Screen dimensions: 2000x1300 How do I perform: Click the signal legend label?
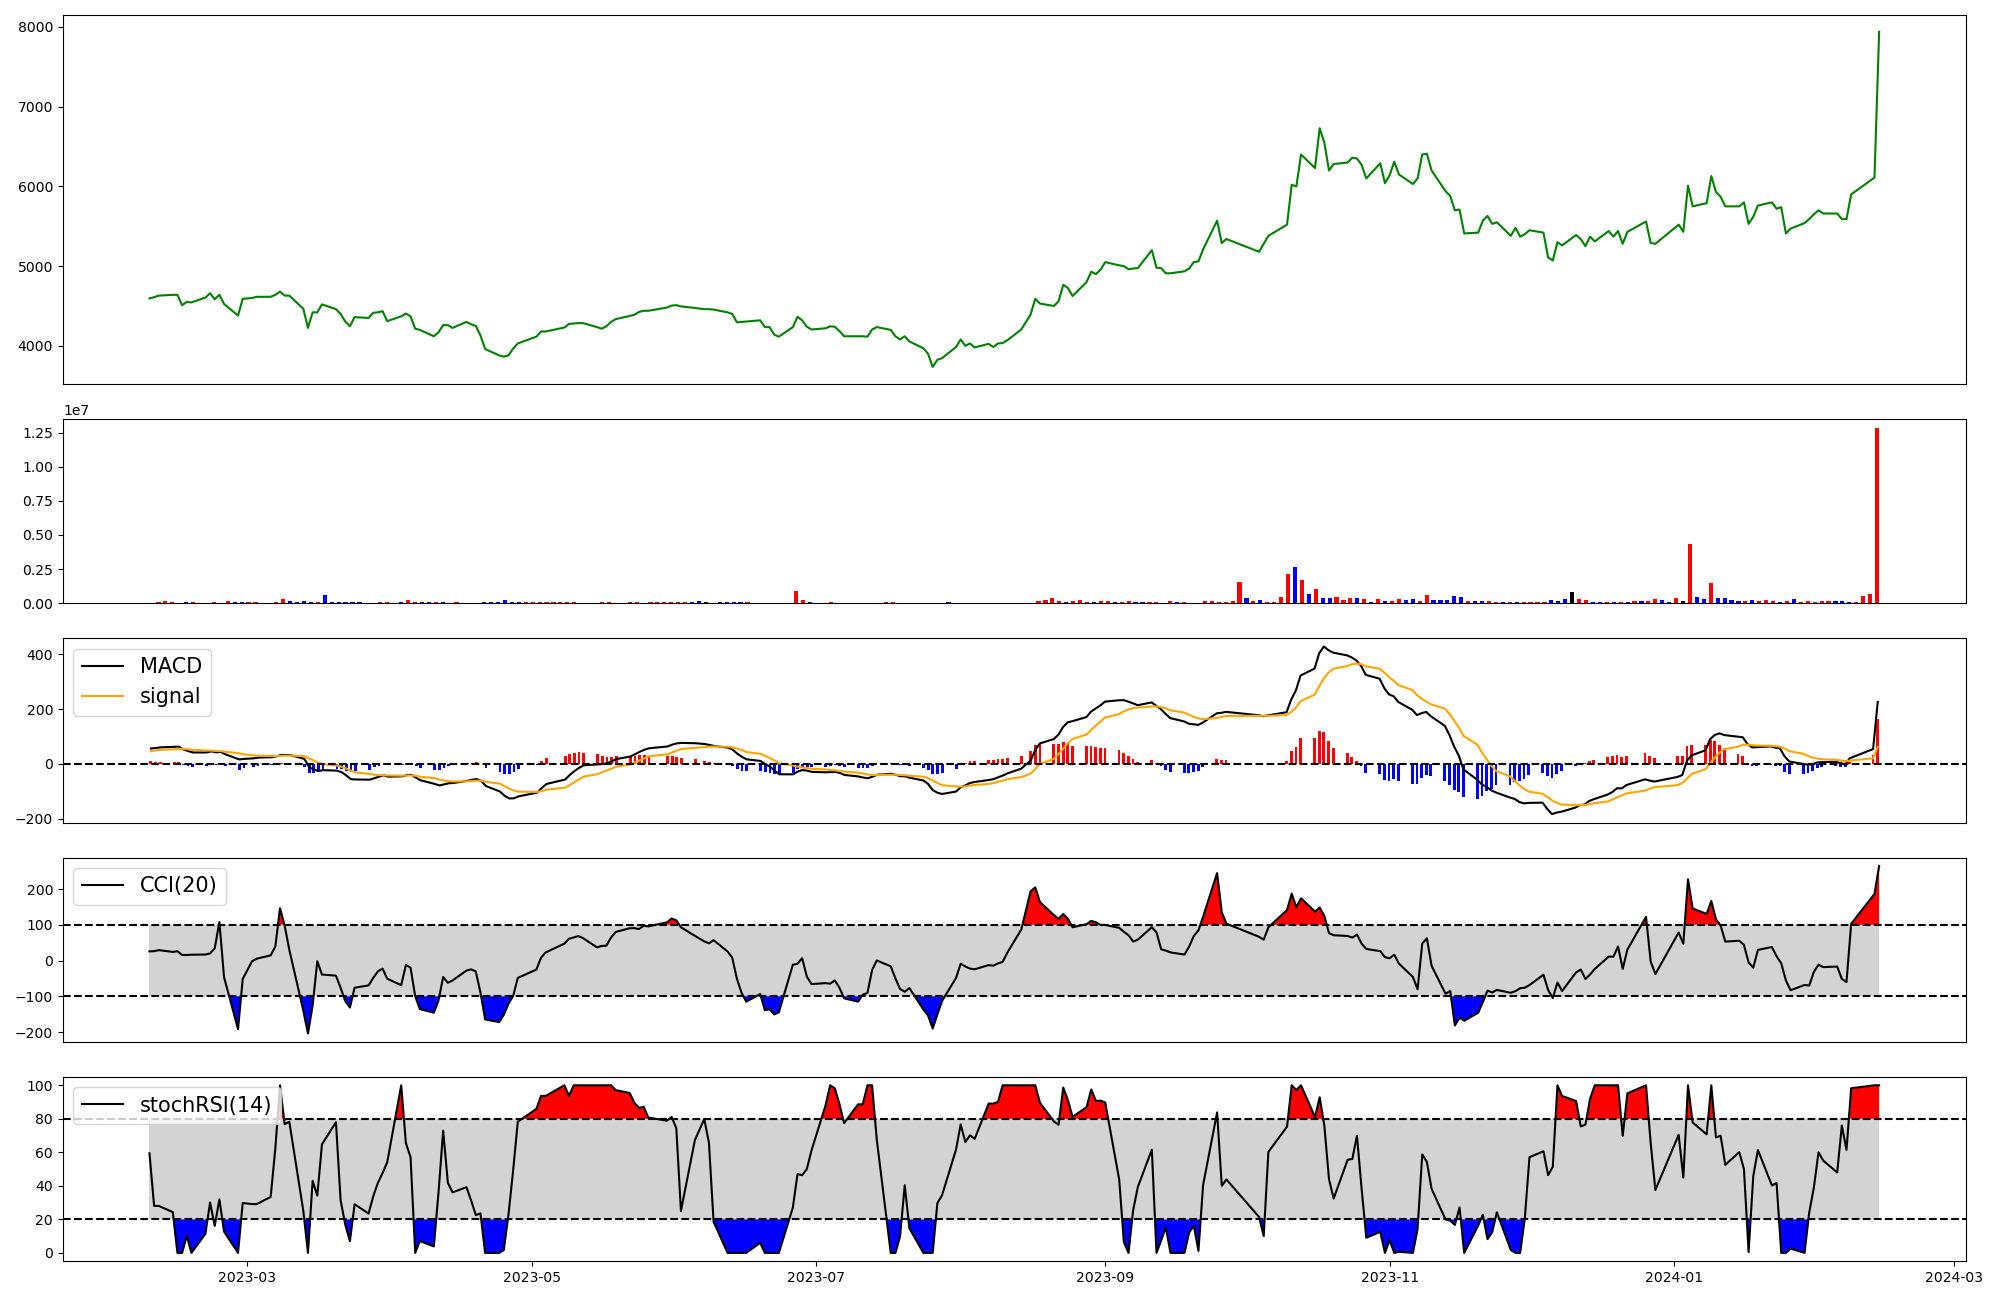170,696
